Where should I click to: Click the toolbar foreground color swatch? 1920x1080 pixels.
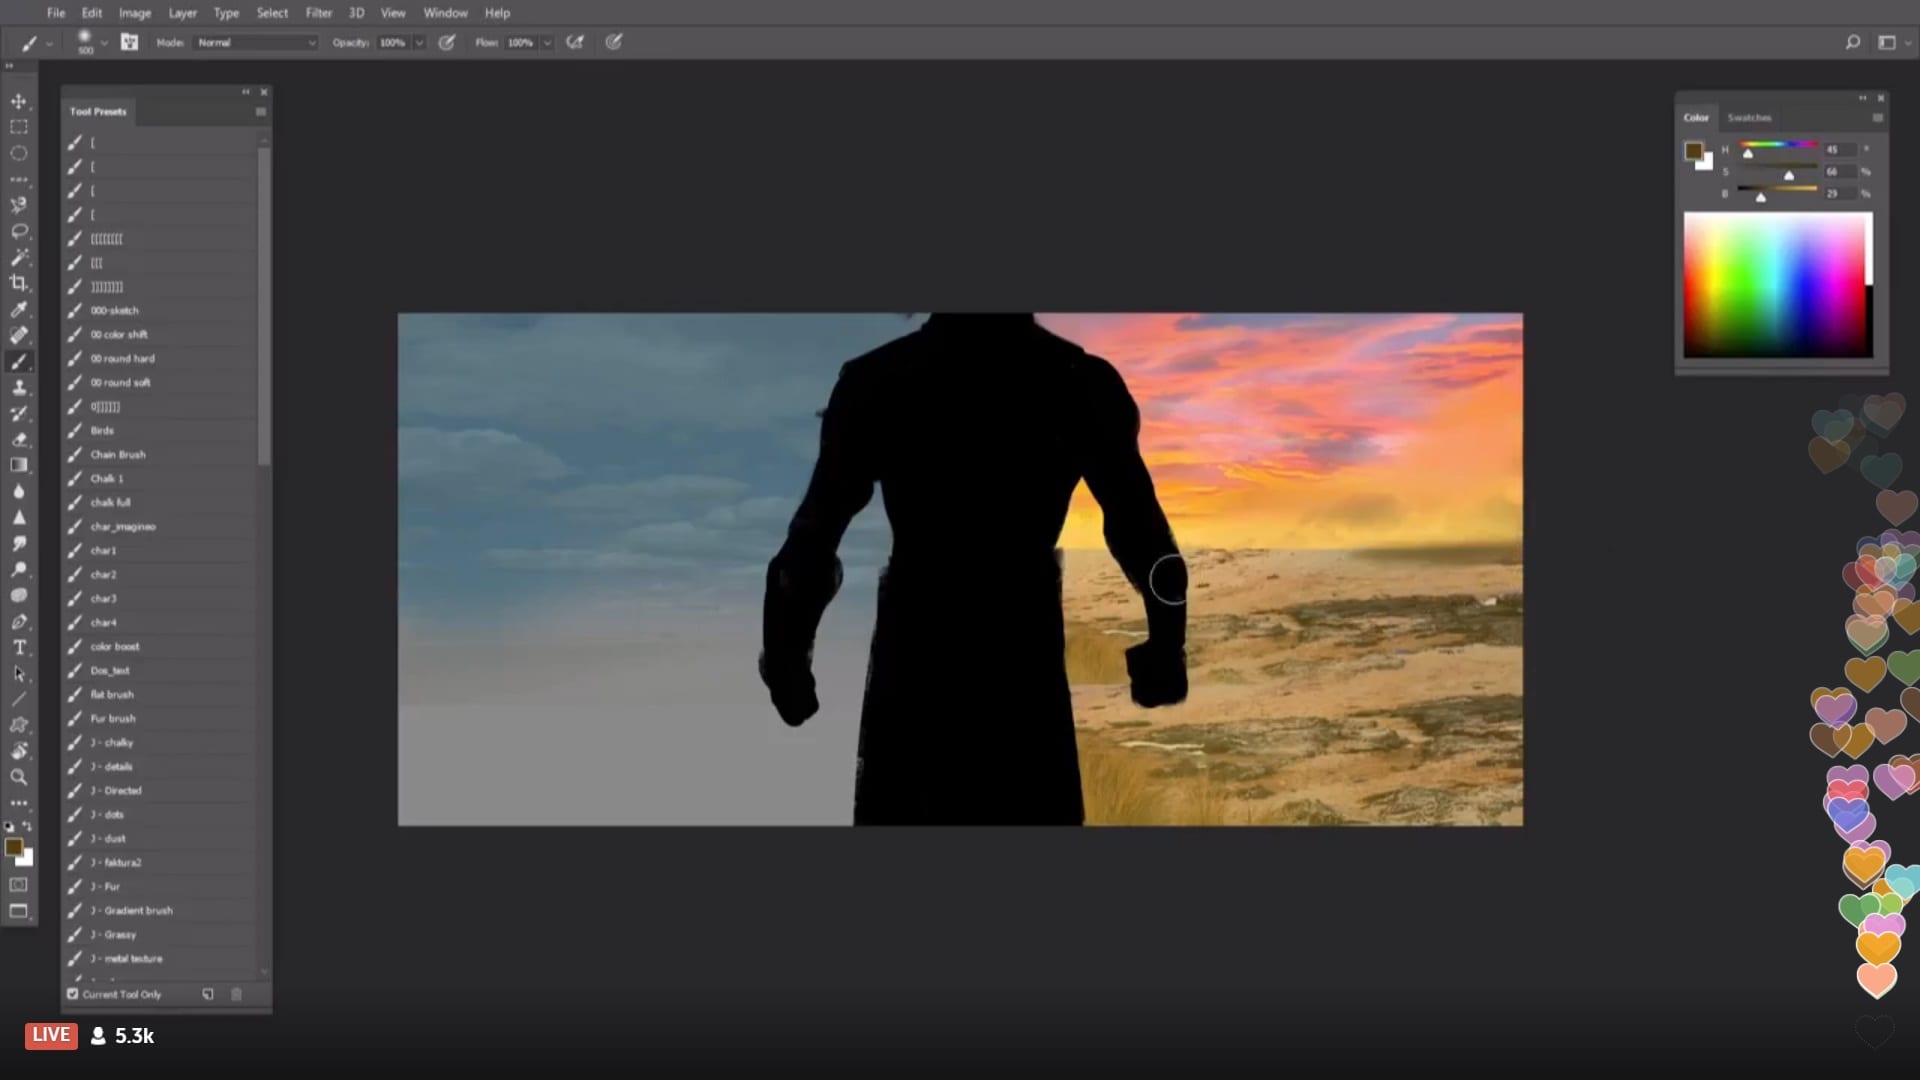point(14,848)
